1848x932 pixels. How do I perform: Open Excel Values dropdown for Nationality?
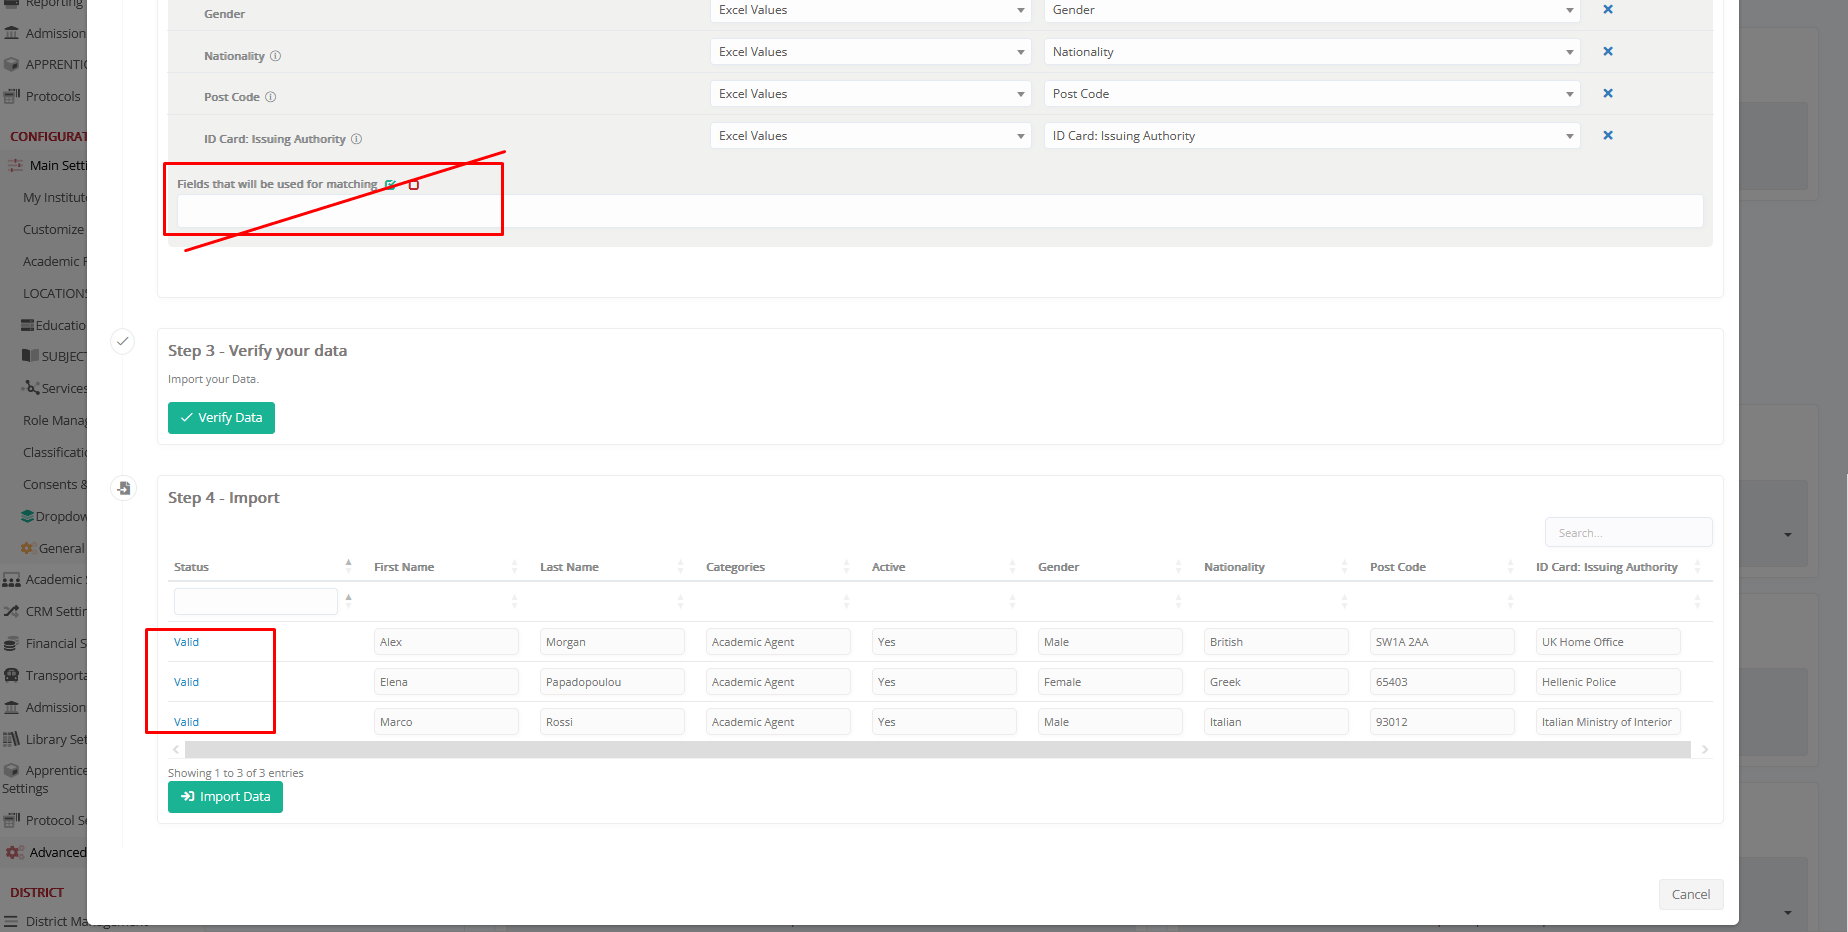click(x=870, y=52)
